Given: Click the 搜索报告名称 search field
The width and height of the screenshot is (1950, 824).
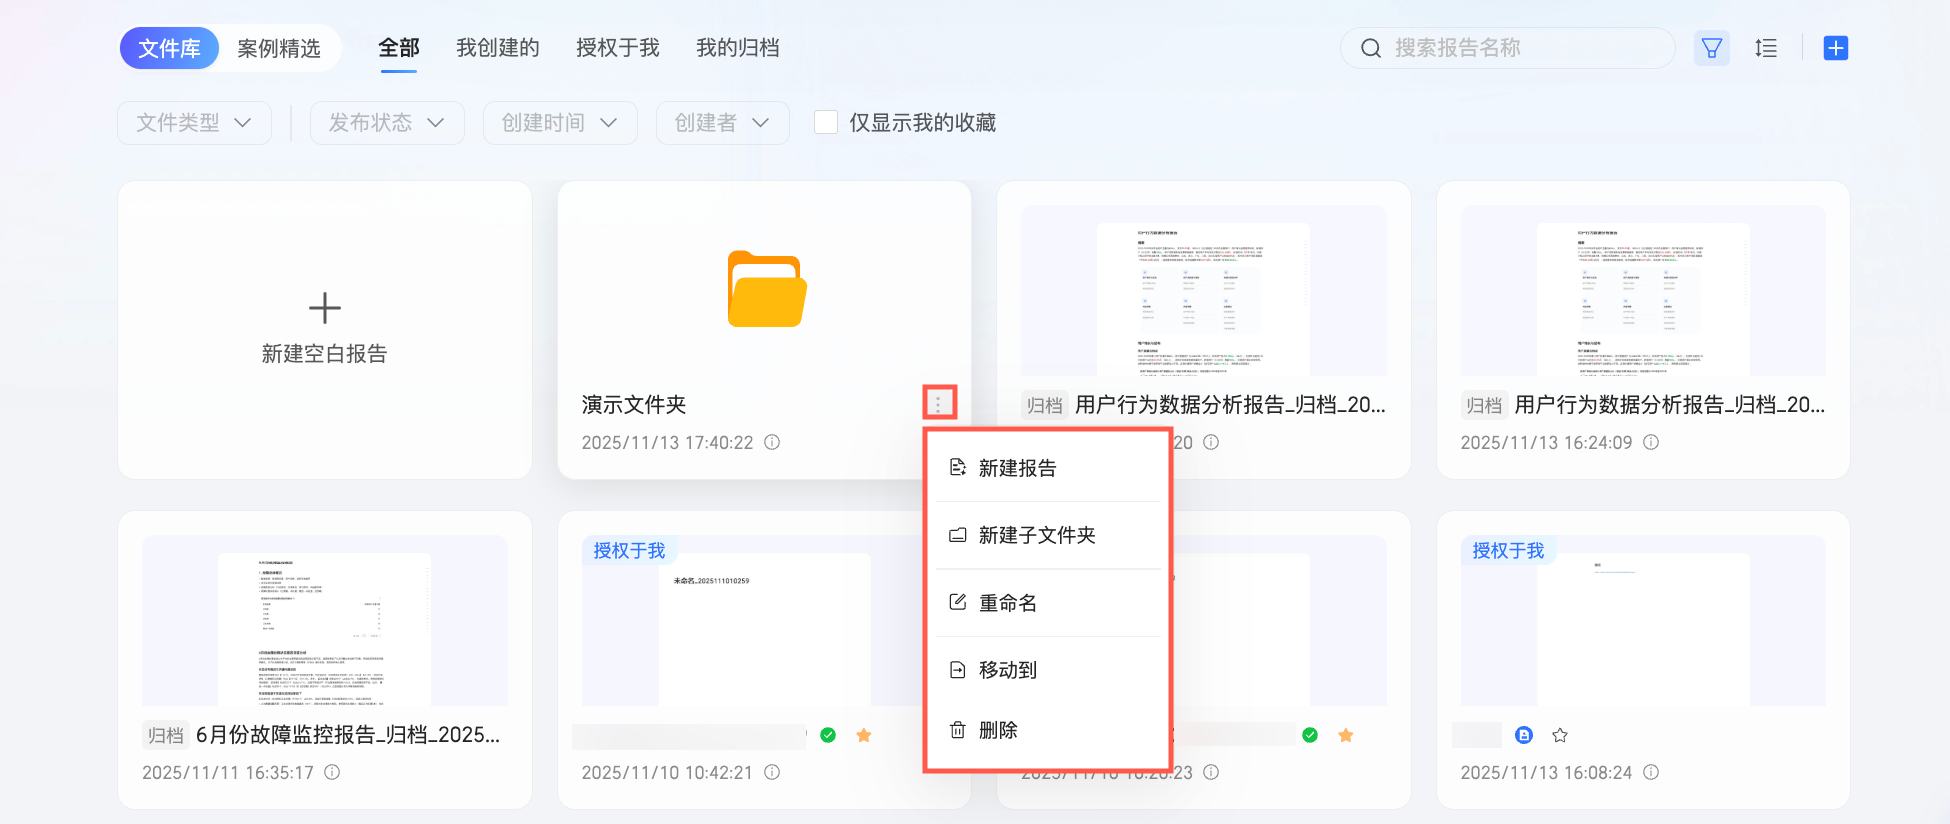Looking at the screenshot, I should click(x=1508, y=48).
